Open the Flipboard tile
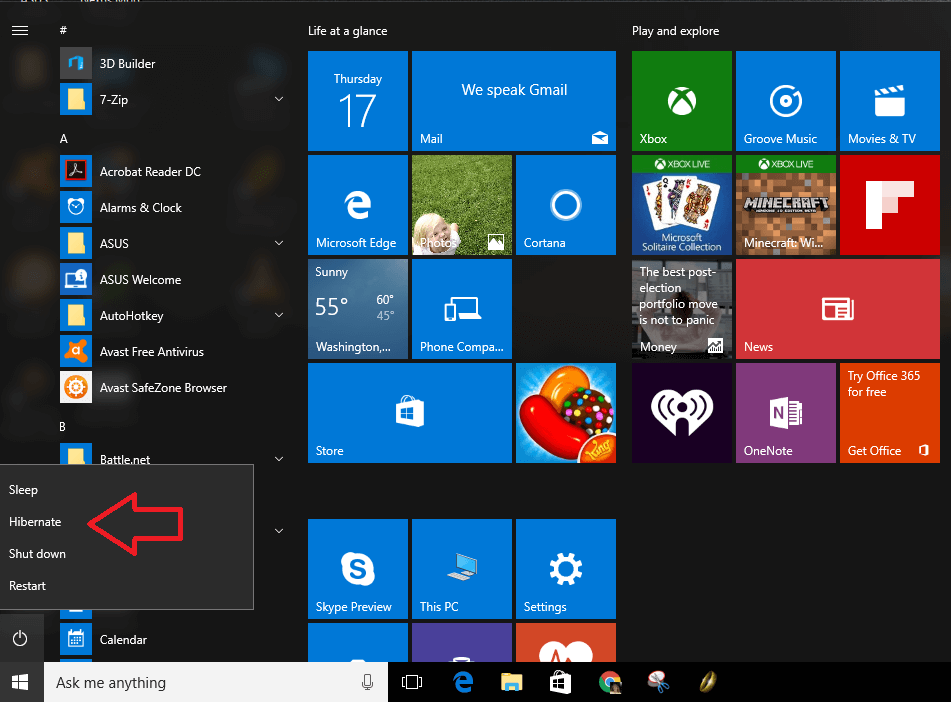 (890, 205)
